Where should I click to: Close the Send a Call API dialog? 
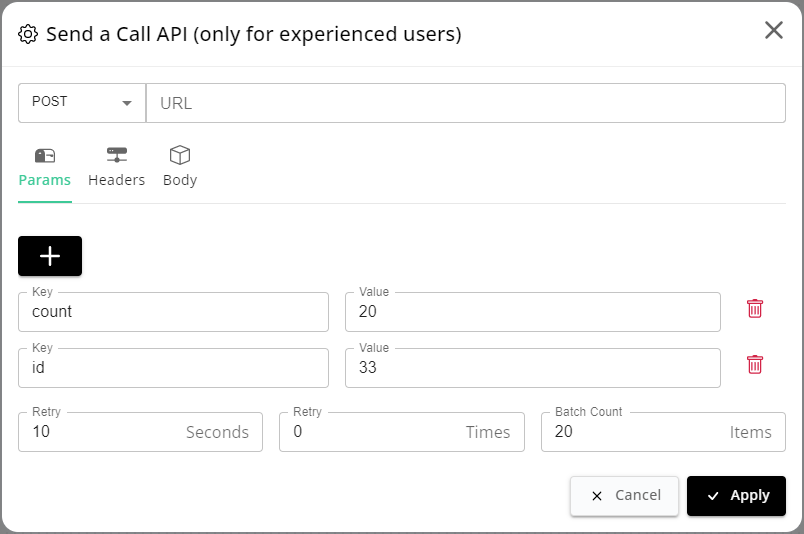click(x=774, y=30)
